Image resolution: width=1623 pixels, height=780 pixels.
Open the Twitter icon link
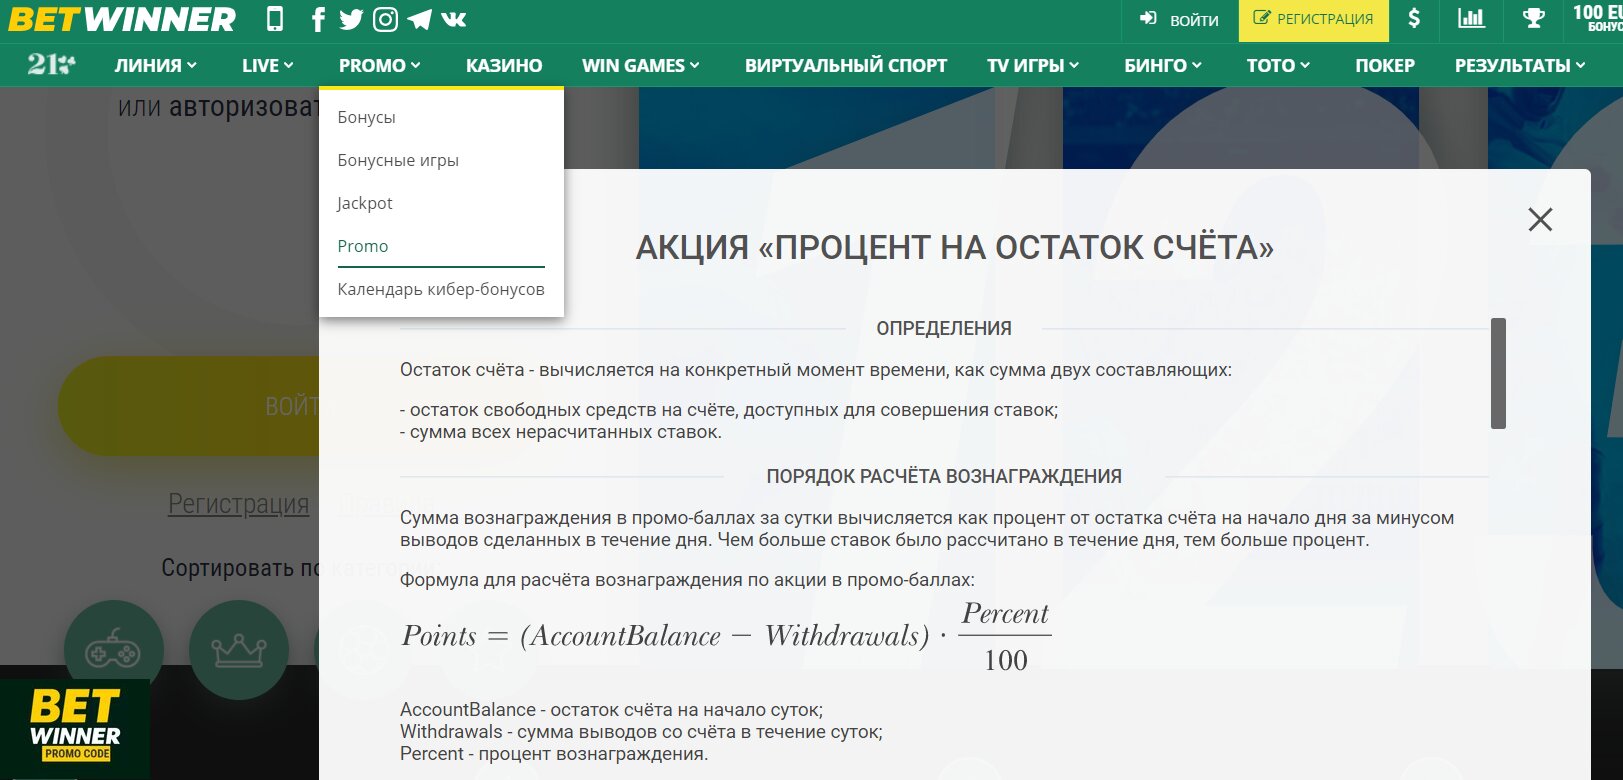click(x=351, y=19)
